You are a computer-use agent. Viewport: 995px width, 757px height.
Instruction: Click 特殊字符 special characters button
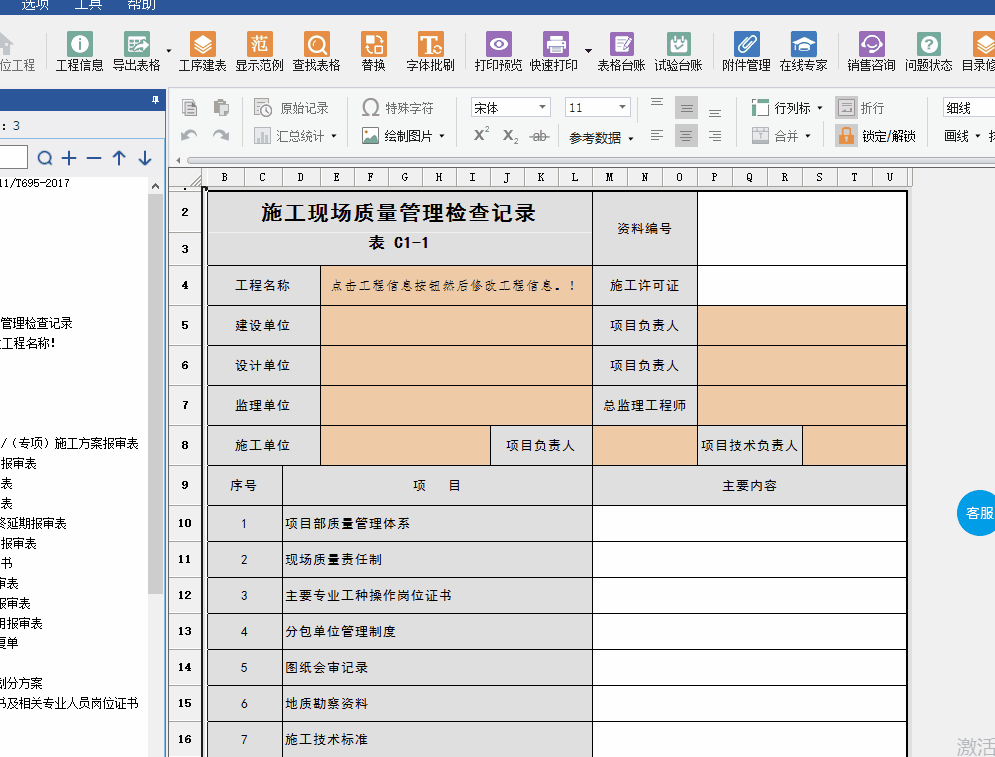[x=397, y=108]
